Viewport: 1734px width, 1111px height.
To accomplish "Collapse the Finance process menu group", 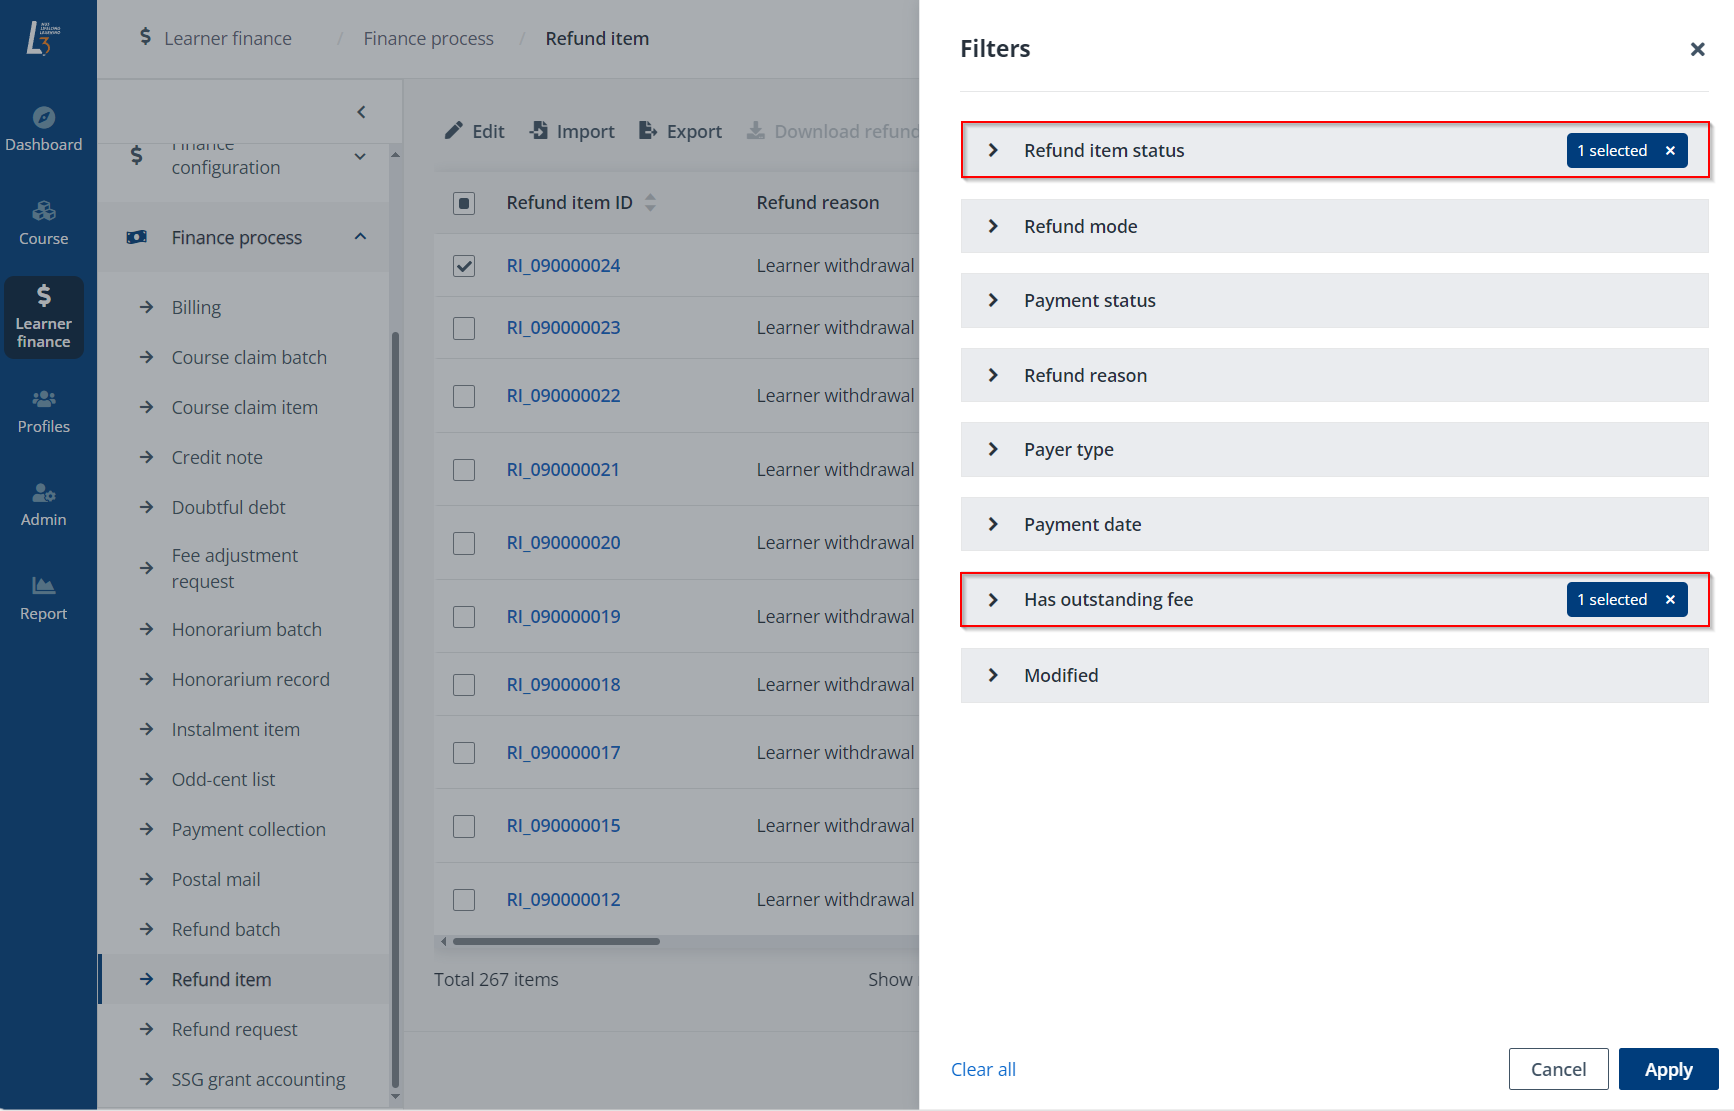I will [x=360, y=237].
